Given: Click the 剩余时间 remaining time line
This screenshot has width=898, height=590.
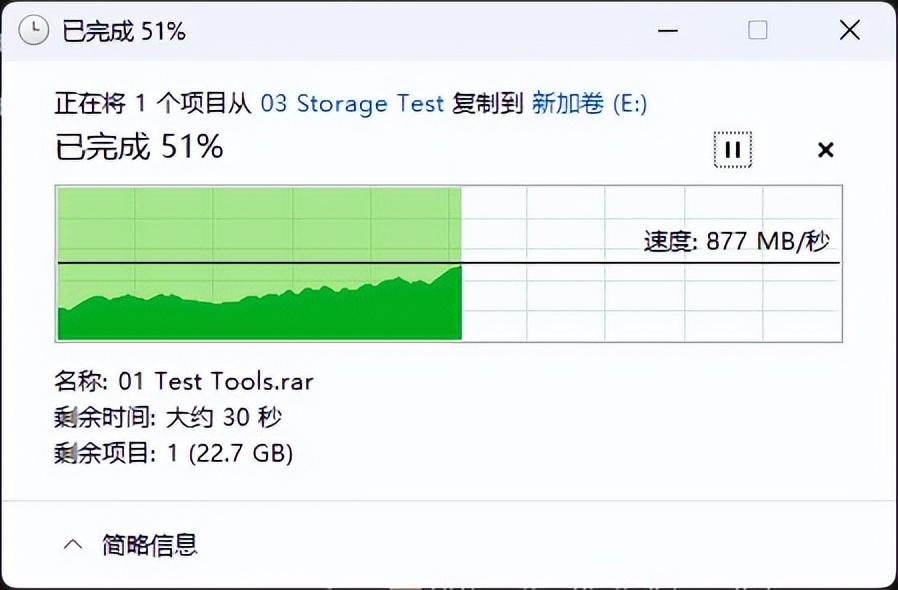Looking at the screenshot, I should [168, 417].
